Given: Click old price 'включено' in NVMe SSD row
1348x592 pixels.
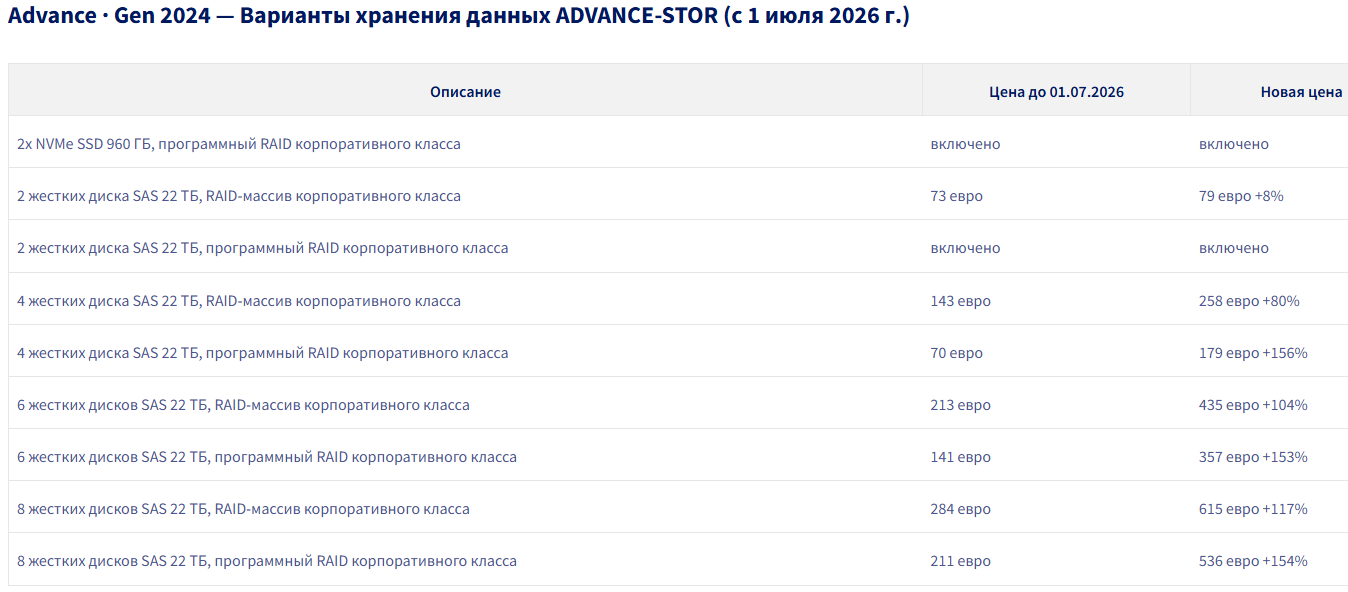Looking at the screenshot, I should tap(965, 144).
